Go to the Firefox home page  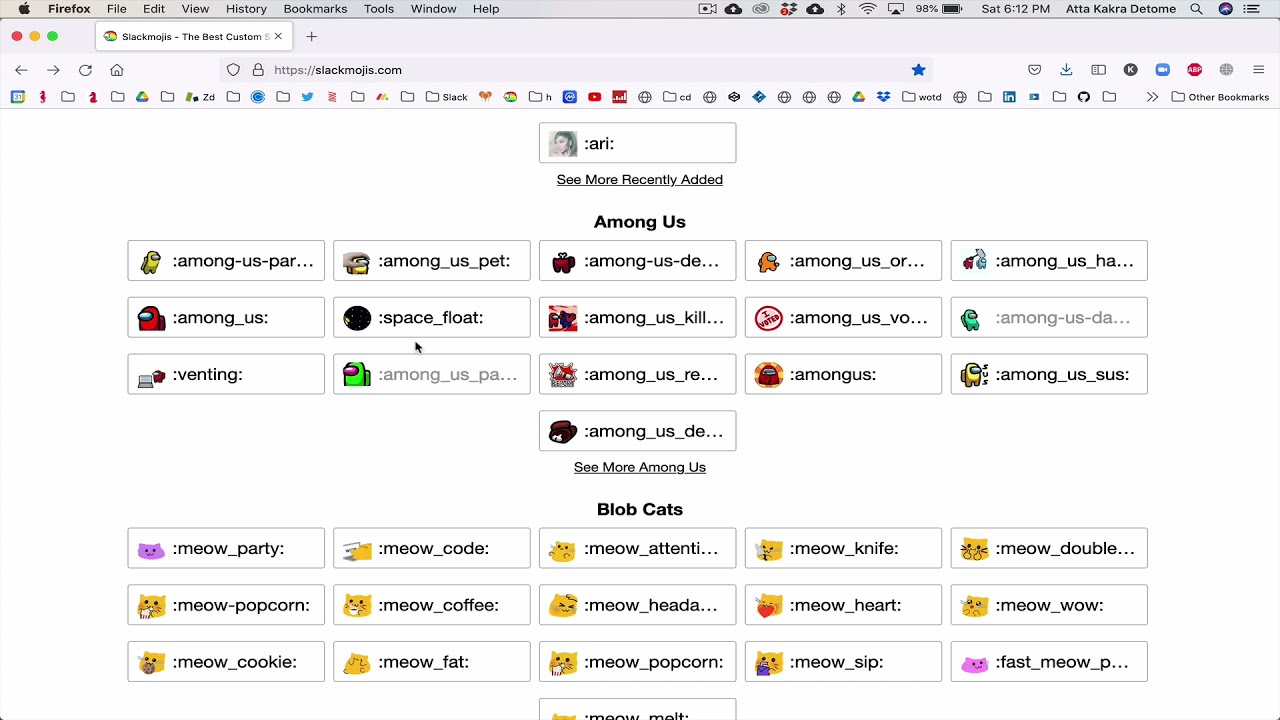(117, 70)
